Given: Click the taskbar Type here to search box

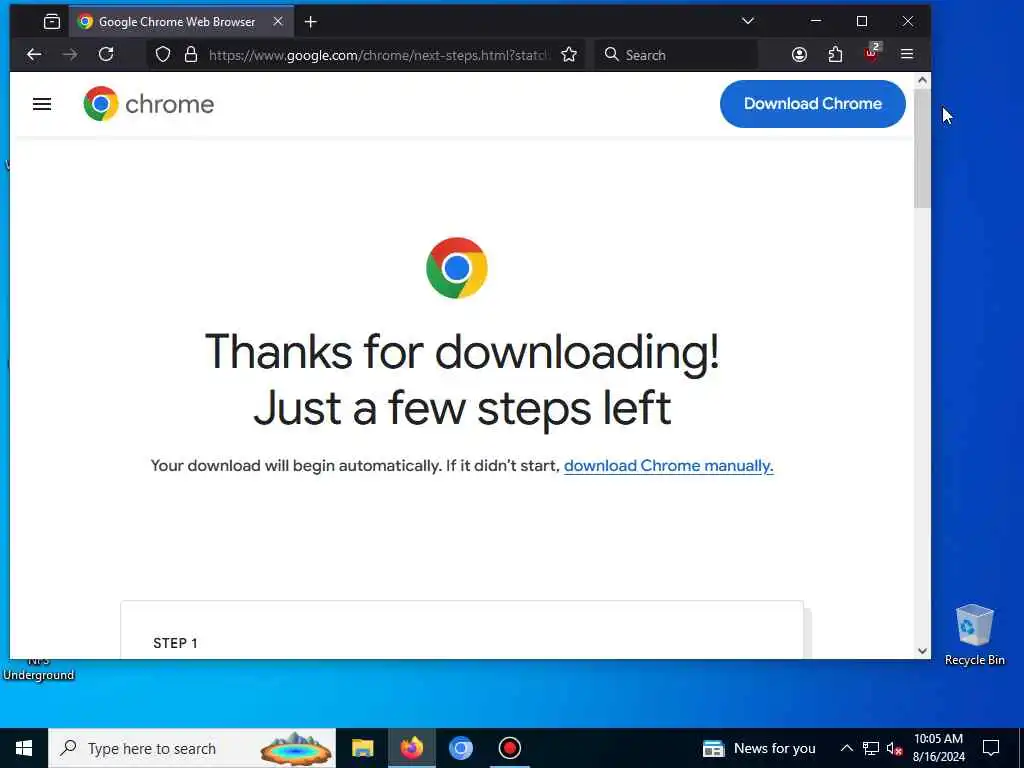Looking at the screenshot, I should click(192, 748).
